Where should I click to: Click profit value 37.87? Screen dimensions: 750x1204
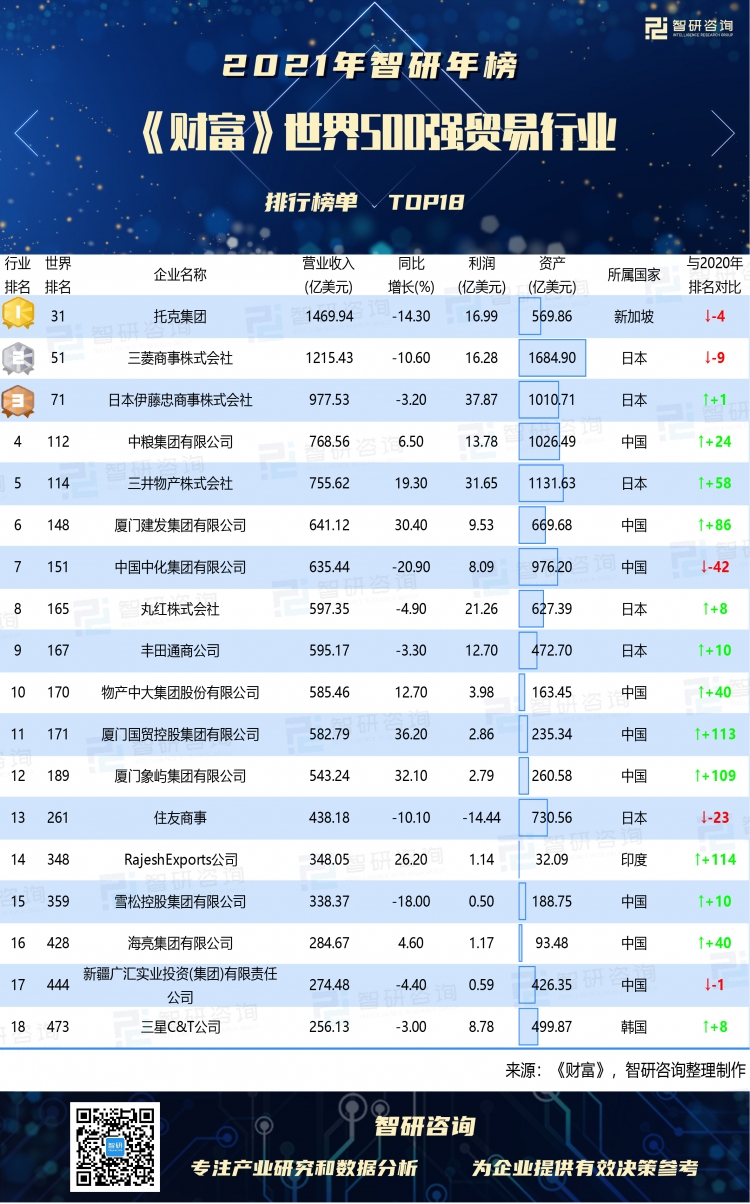(481, 400)
